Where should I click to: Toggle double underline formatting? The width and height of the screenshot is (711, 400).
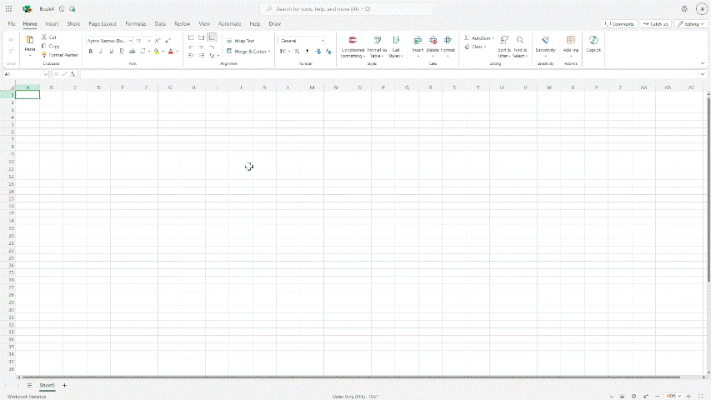tap(122, 51)
